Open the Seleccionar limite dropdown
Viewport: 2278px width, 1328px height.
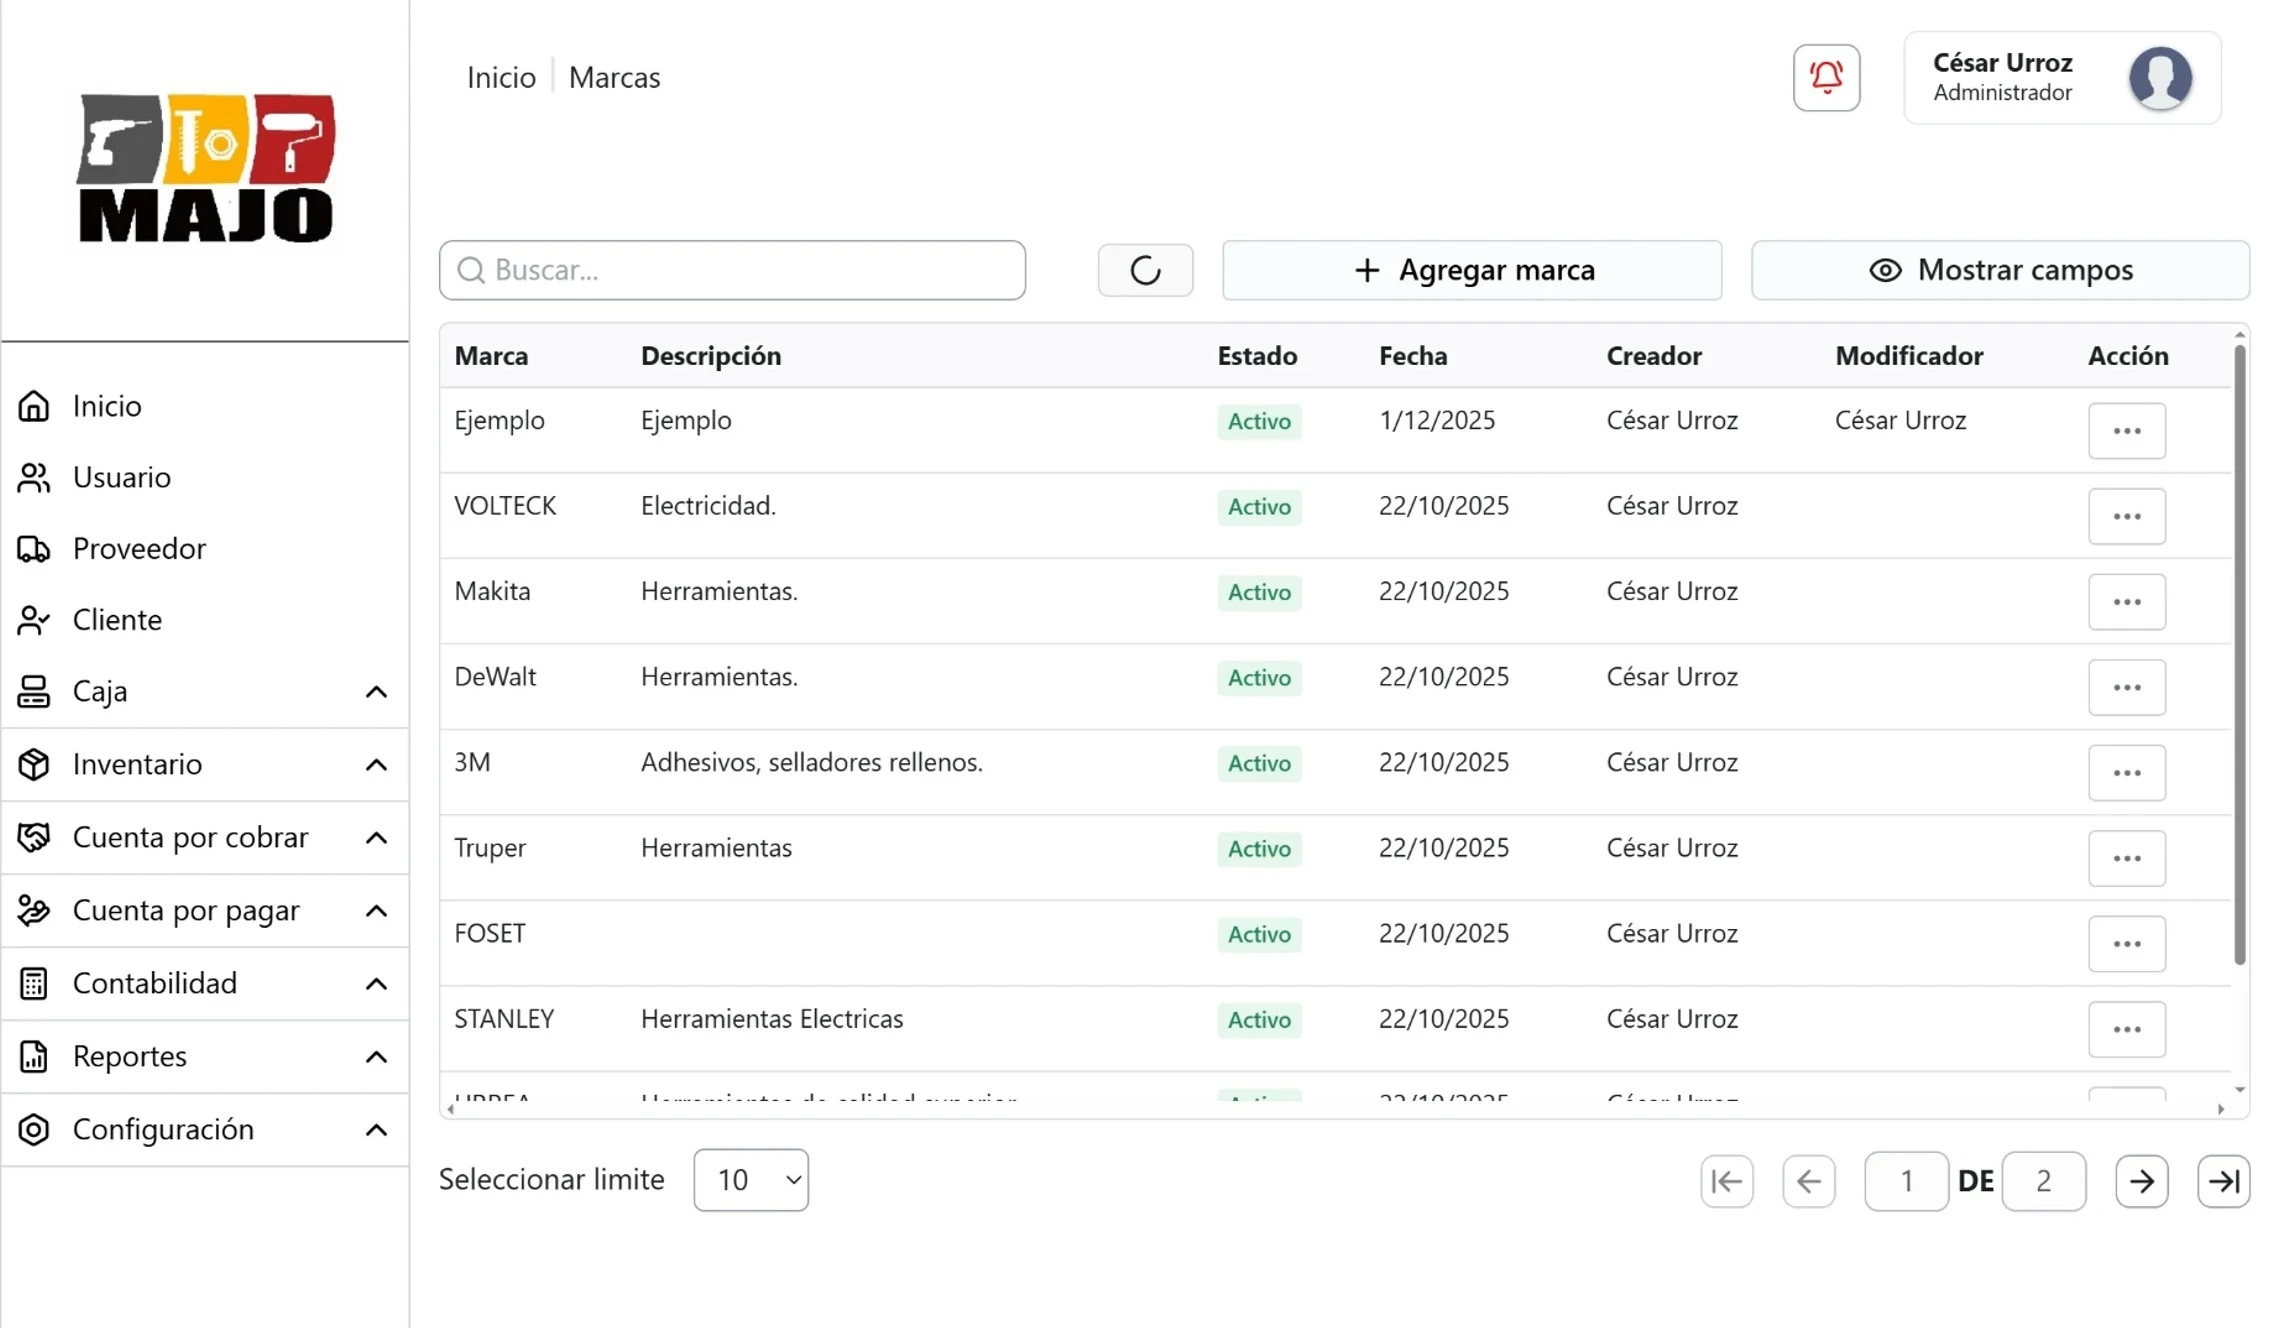tap(751, 1180)
